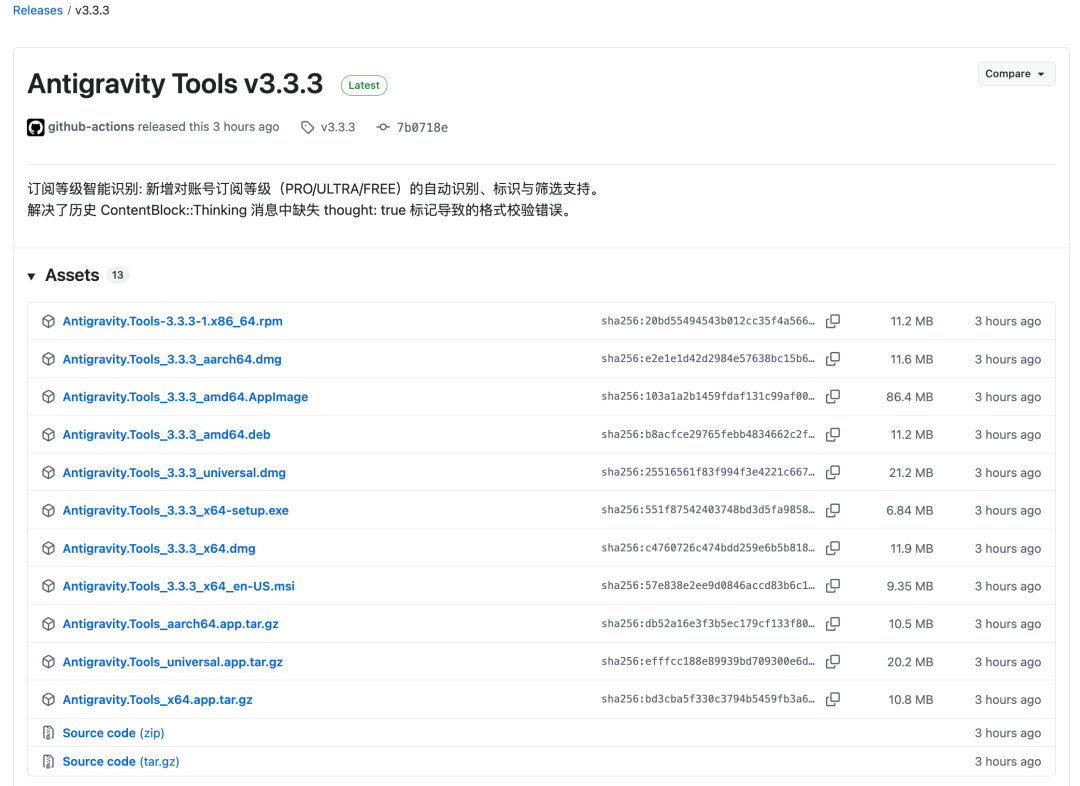Go to Releases breadcrumb link
Screen dimensions: 1080x786
coord(38,10)
